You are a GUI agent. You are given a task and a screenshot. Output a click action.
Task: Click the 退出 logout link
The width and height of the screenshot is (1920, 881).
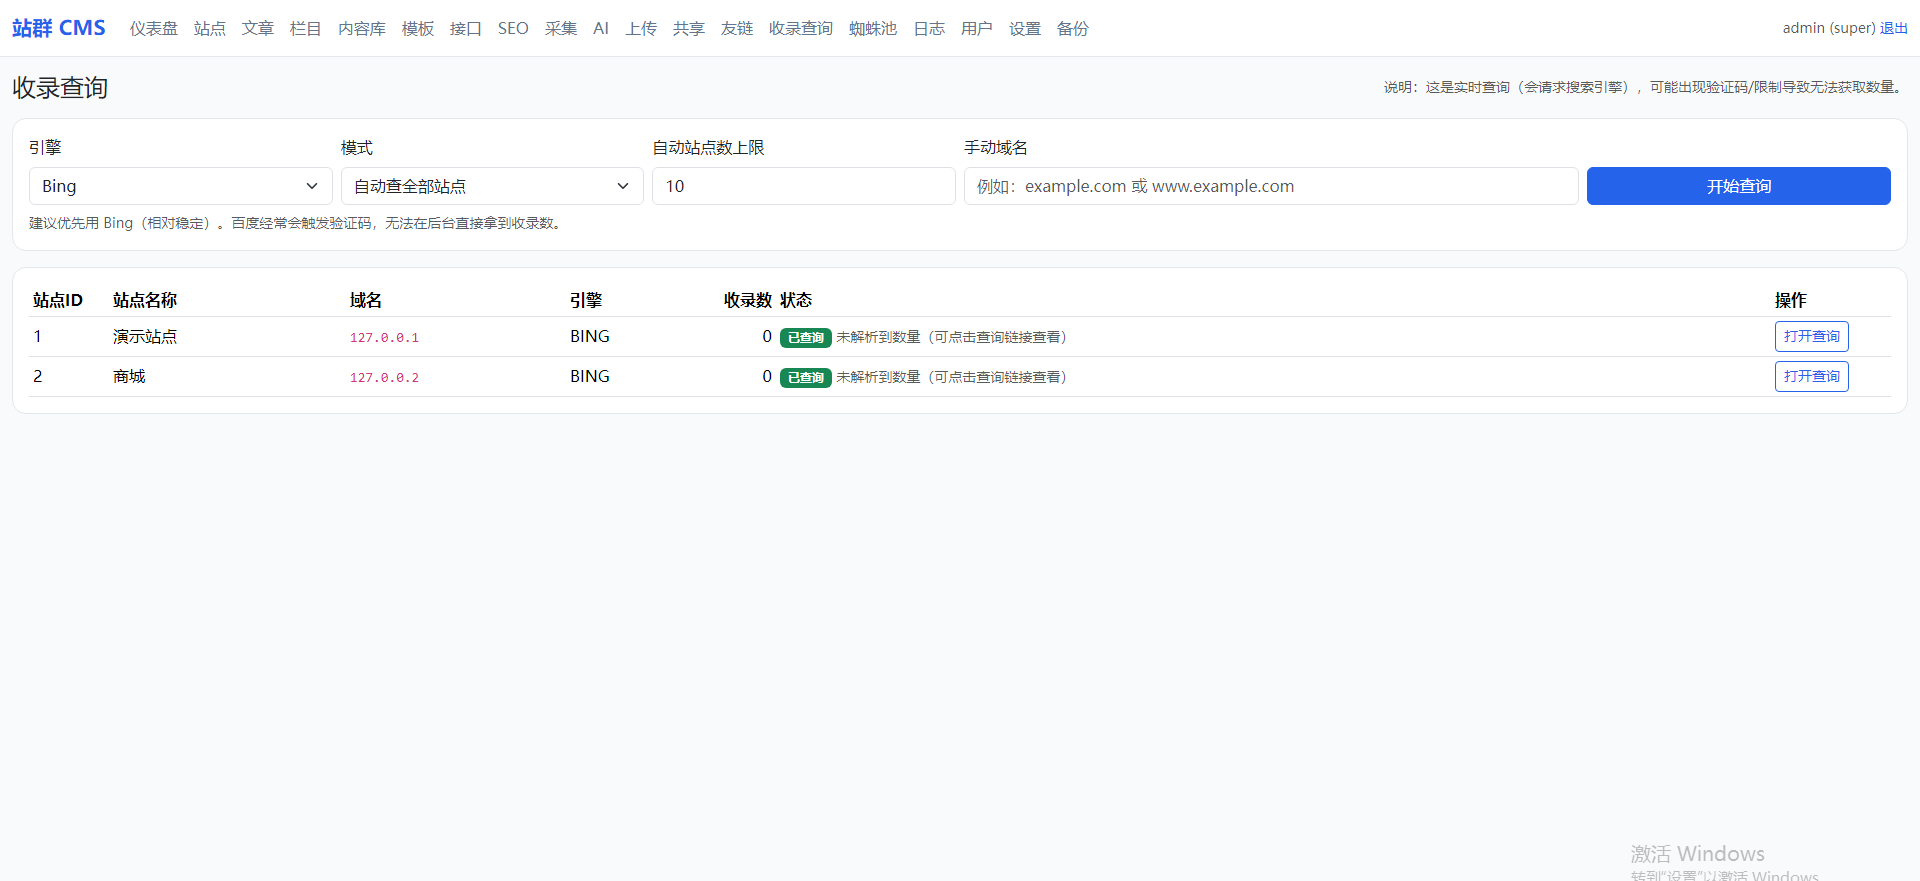[x=1893, y=28]
